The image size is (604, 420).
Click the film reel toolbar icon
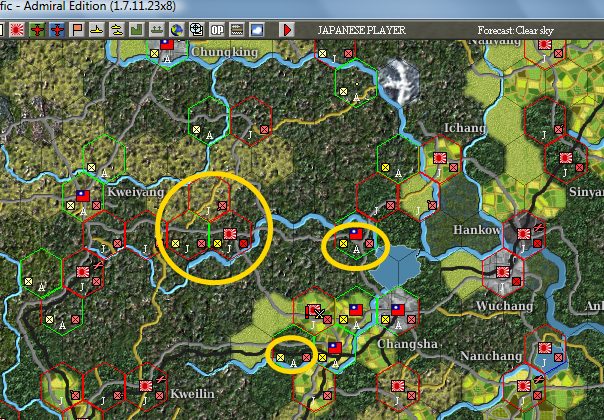coord(197,30)
